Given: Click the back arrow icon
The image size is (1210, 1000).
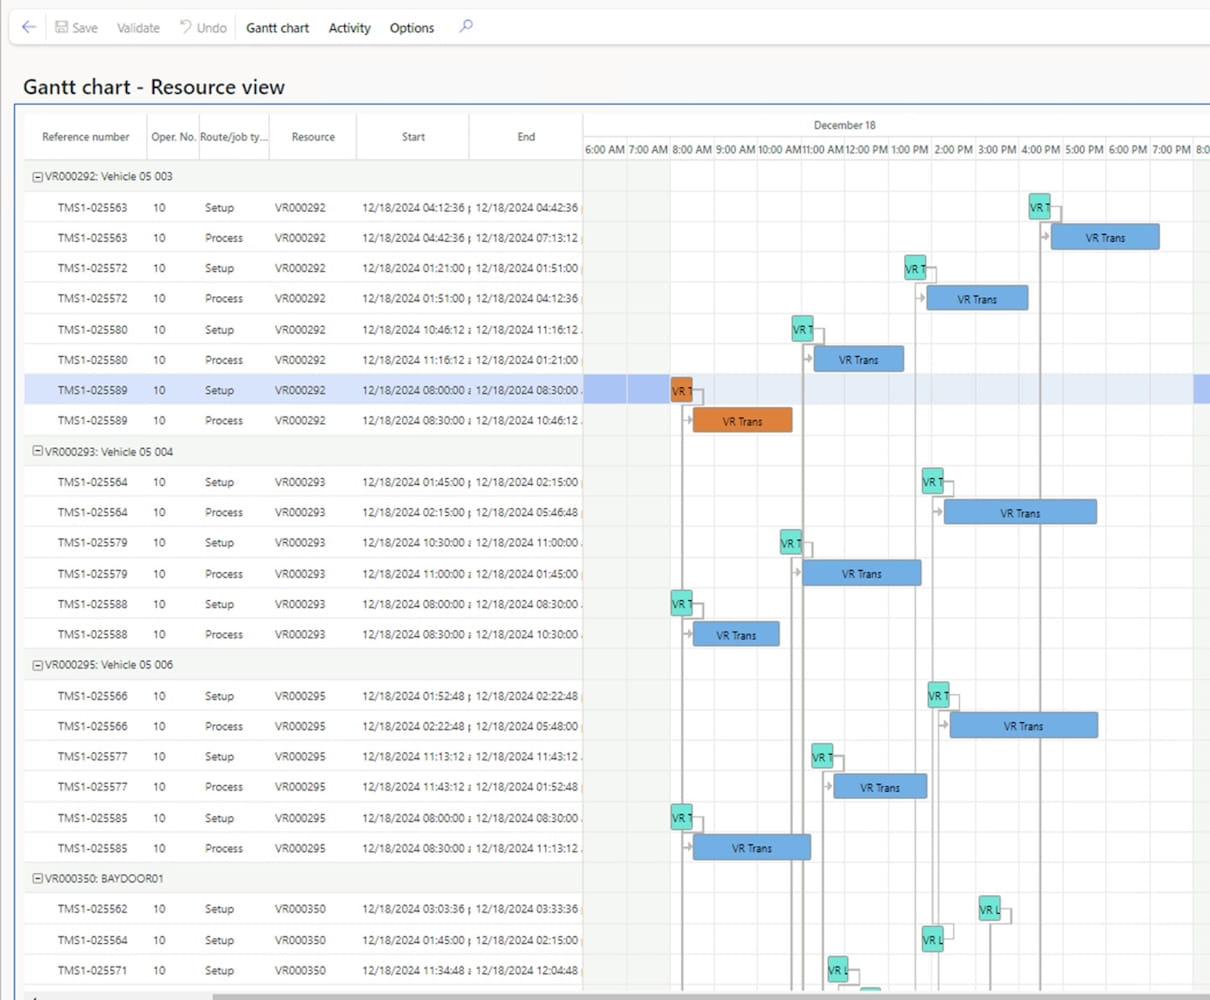Looking at the screenshot, I should [29, 27].
